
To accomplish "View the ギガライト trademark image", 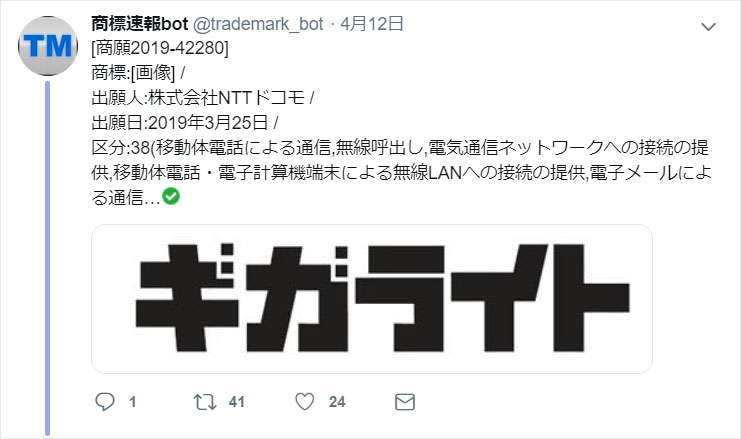I will tap(372, 299).
